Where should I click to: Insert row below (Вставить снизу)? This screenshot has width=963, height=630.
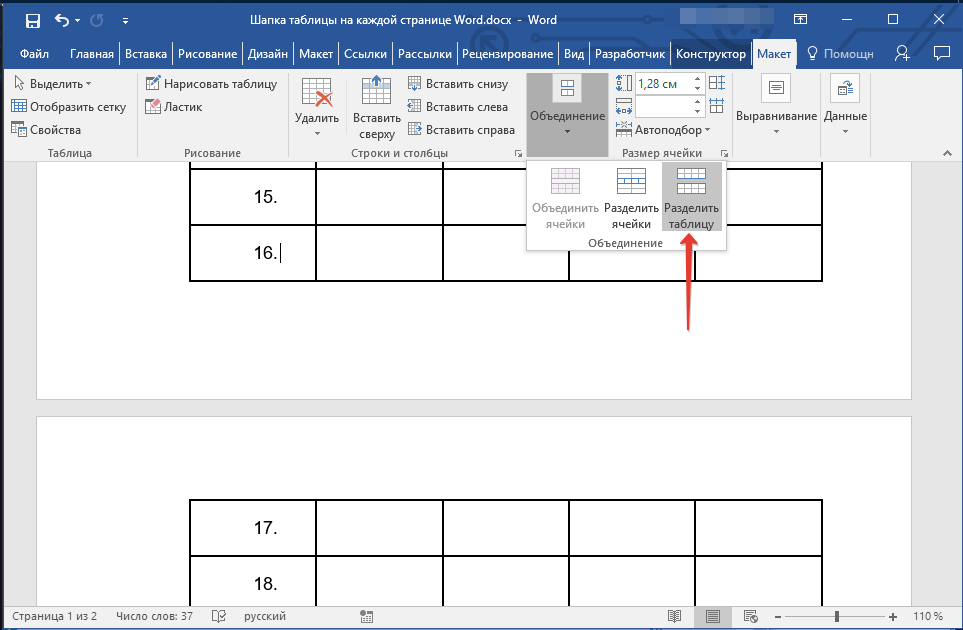(458, 84)
